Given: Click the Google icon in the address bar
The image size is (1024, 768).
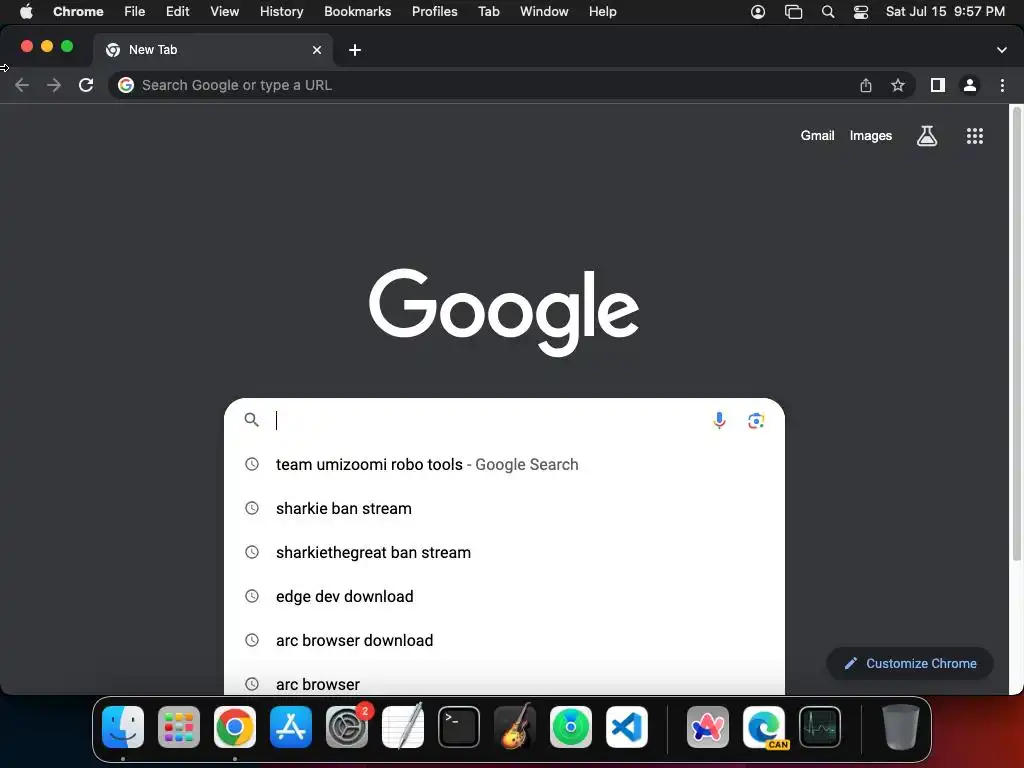Looking at the screenshot, I should (126, 85).
